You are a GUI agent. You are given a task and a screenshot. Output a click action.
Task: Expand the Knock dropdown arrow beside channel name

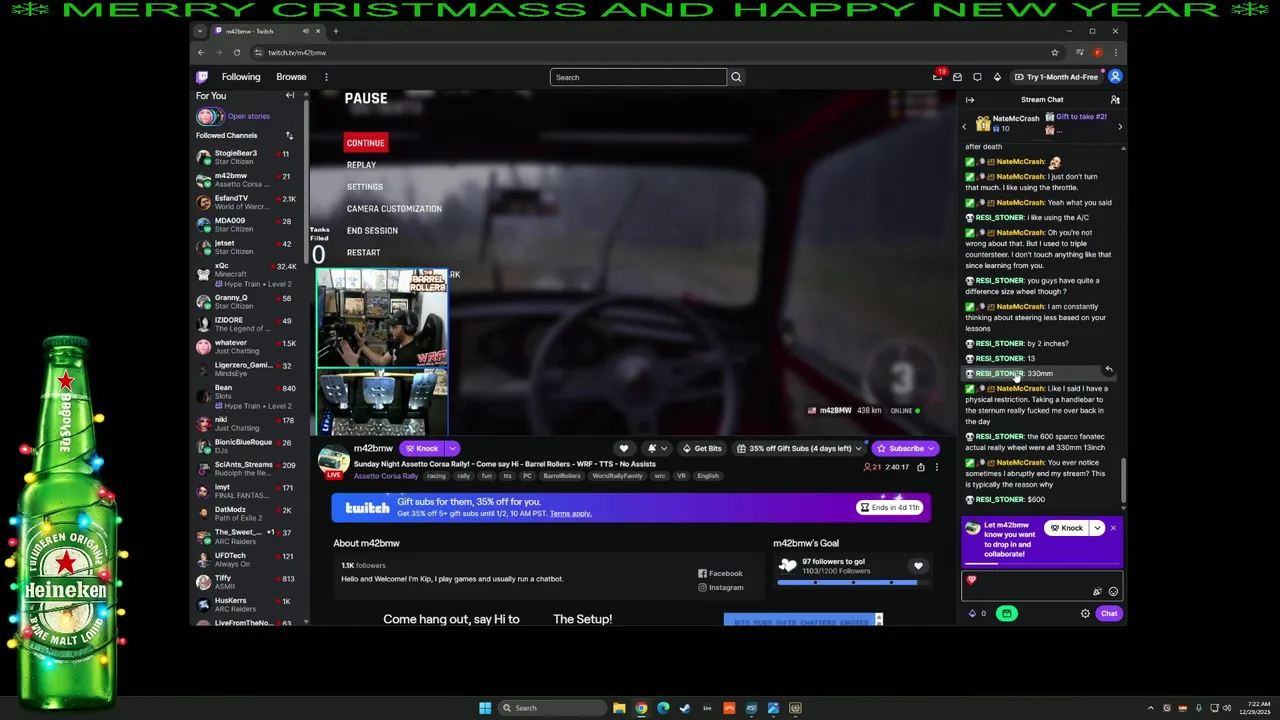click(452, 448)
